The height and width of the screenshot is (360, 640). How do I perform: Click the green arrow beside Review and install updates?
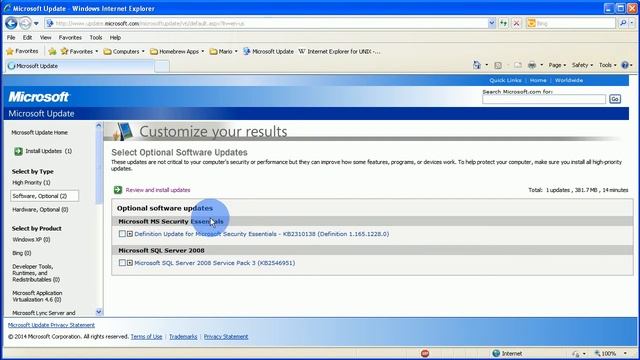[118, 190]
